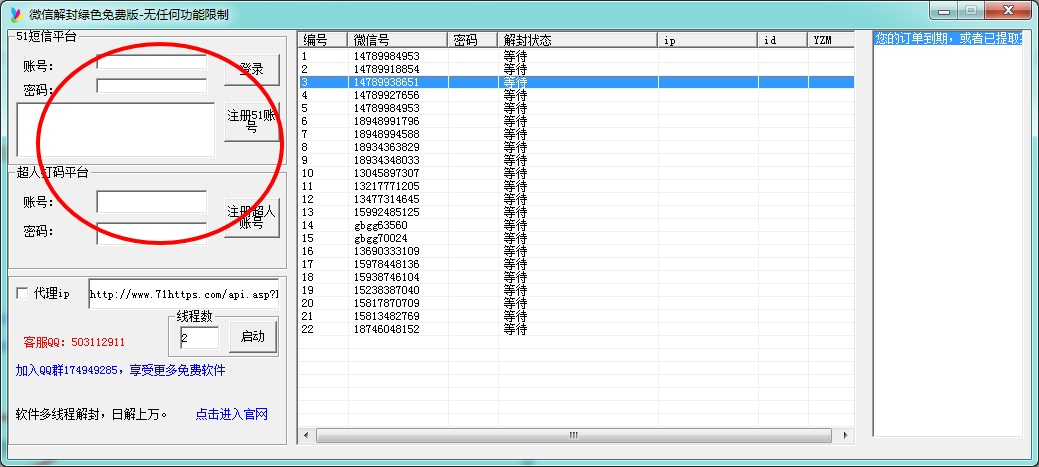Sort by the 微信号 column header

point(398,40)
